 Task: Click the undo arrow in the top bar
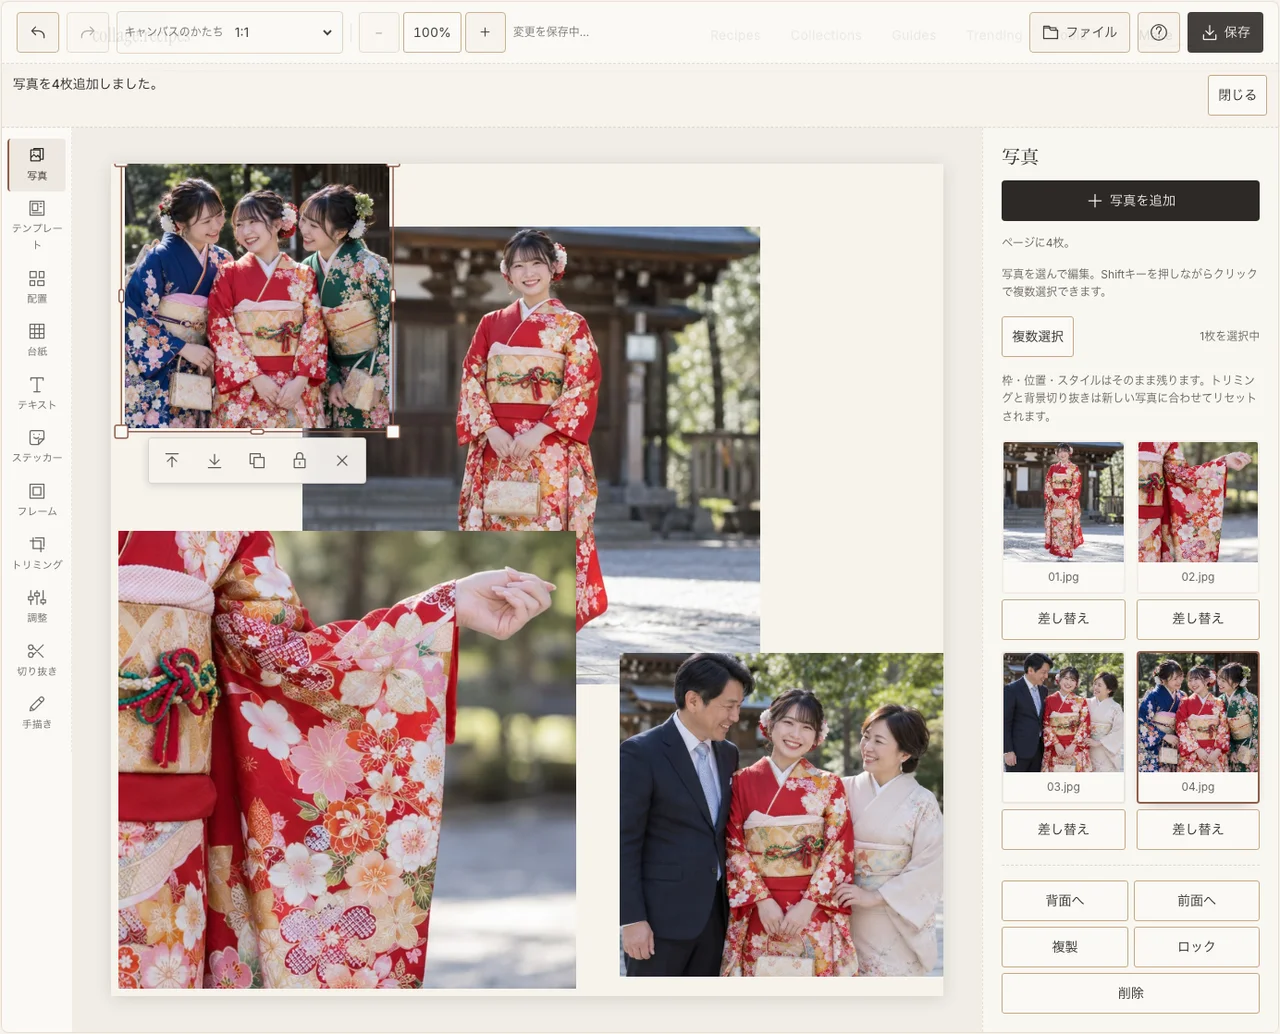(38, 32)
